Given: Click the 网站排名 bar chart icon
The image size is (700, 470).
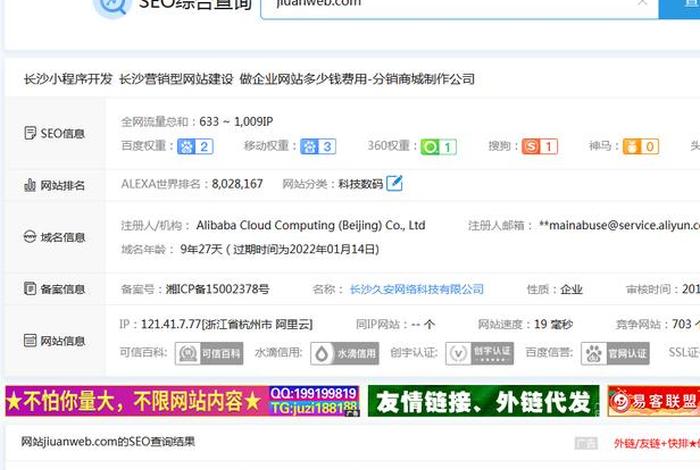Looking at the screenshot, I should [30, 185].
